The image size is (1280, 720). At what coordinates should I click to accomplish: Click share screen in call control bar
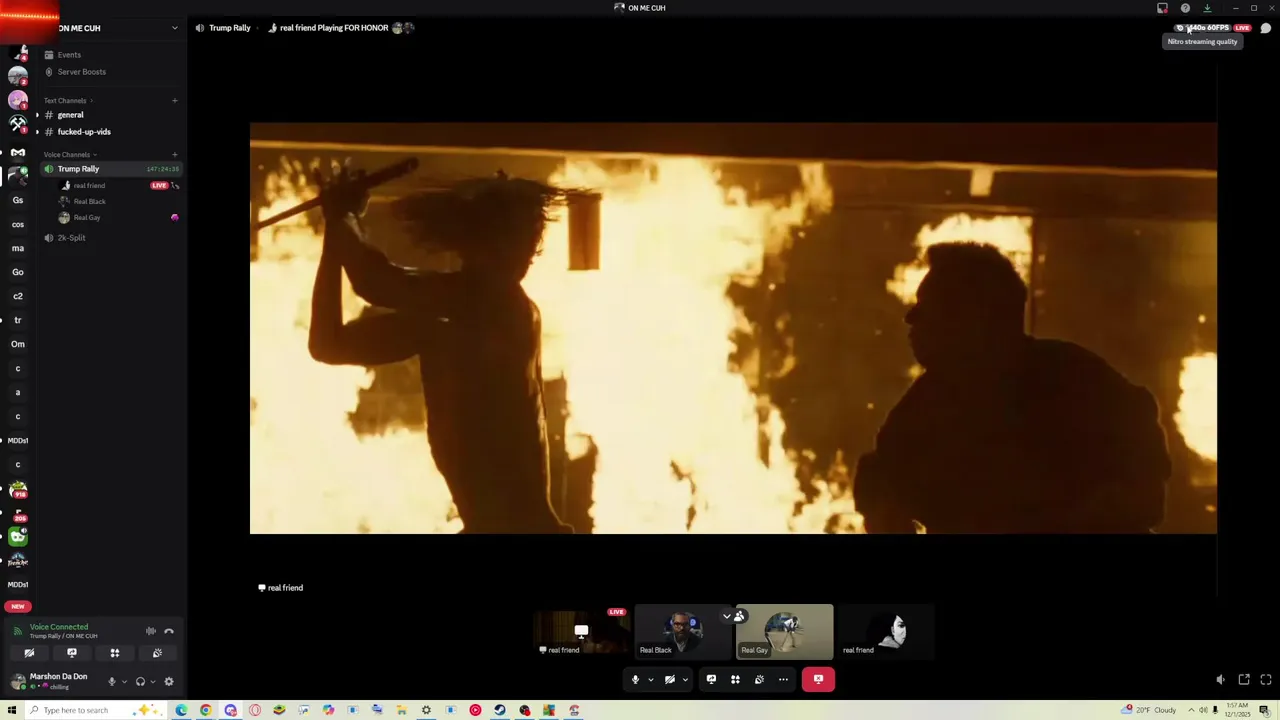[x=711, y=680]
